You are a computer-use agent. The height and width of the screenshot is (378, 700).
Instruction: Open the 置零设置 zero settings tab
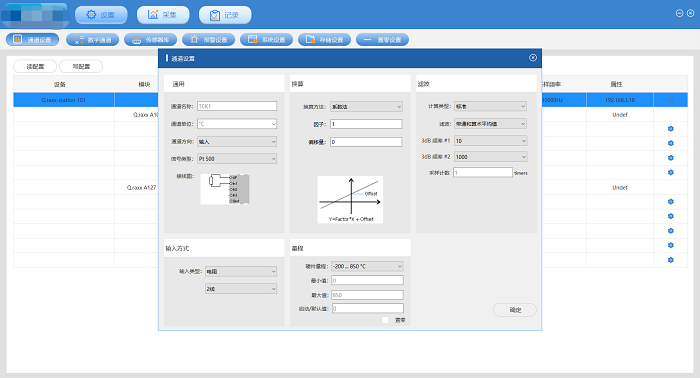coord(383,40)
